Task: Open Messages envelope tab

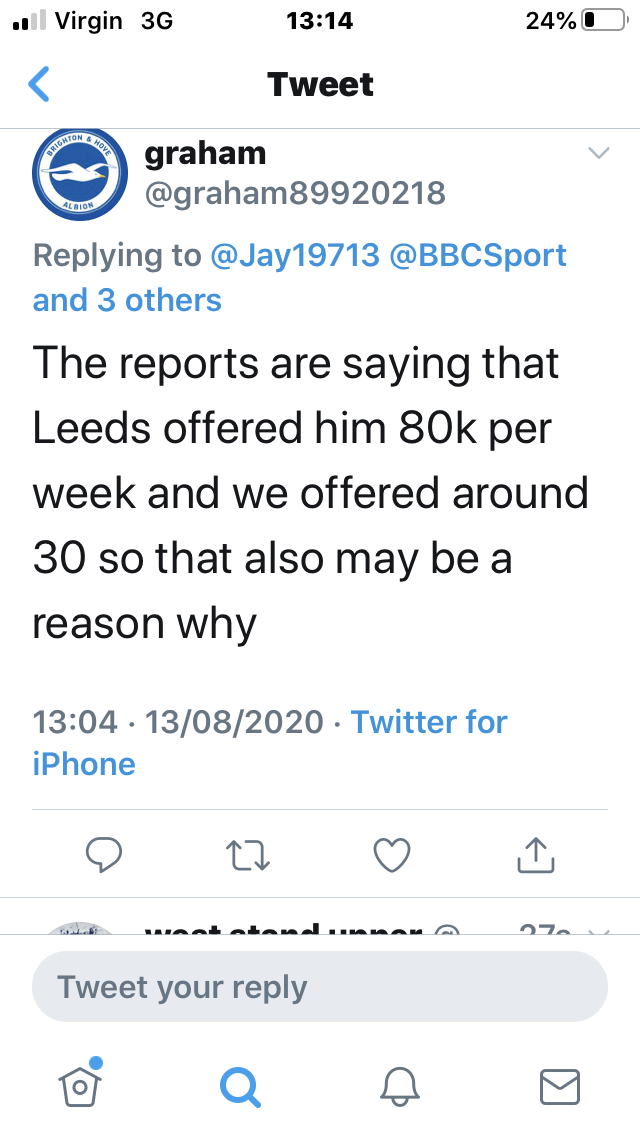Action: [560, 1087]
